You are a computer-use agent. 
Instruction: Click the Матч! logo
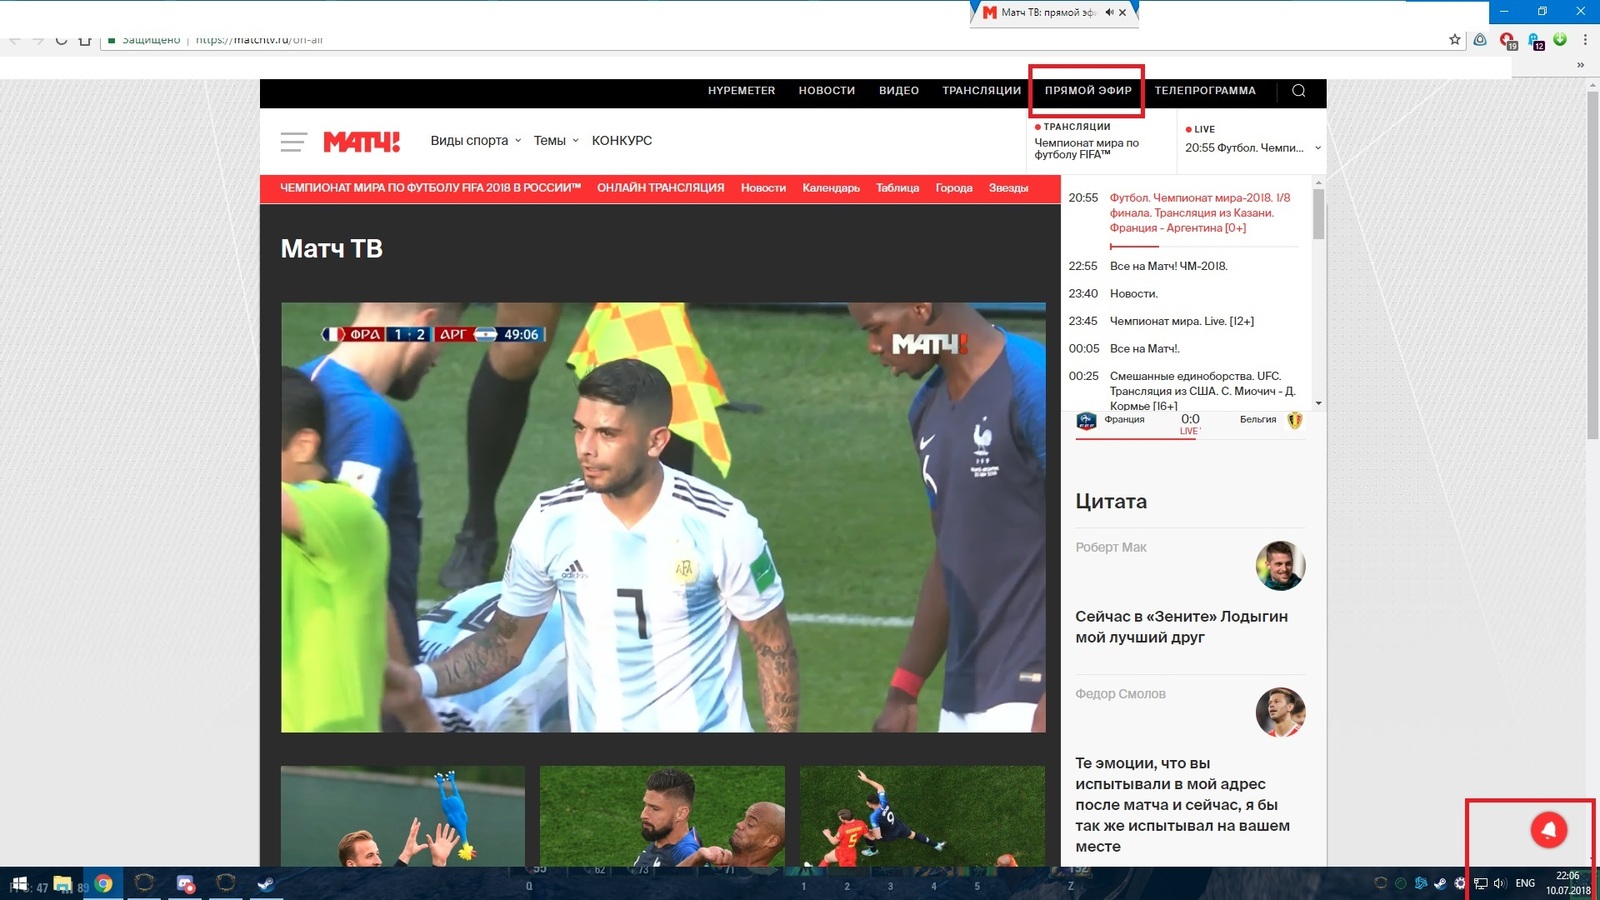[361, 142]
